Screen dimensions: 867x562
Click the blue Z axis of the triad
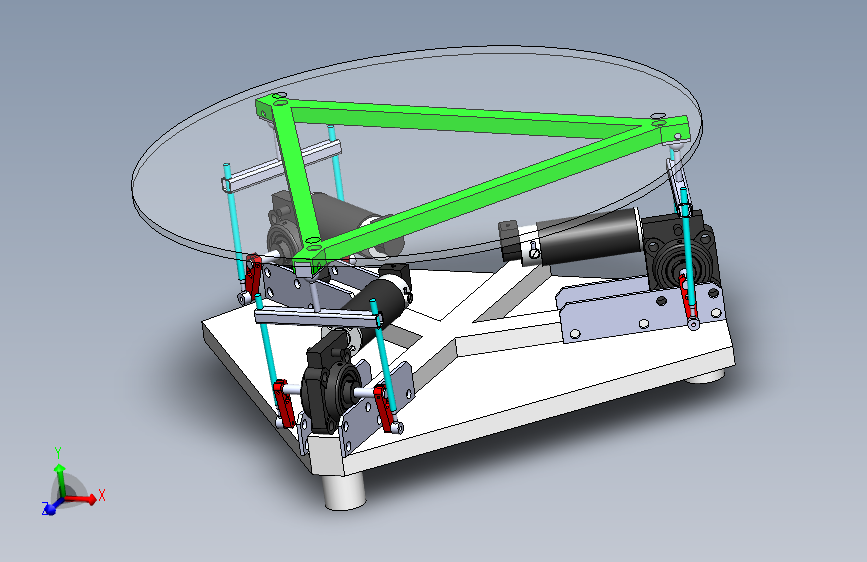tap(51, 507)
